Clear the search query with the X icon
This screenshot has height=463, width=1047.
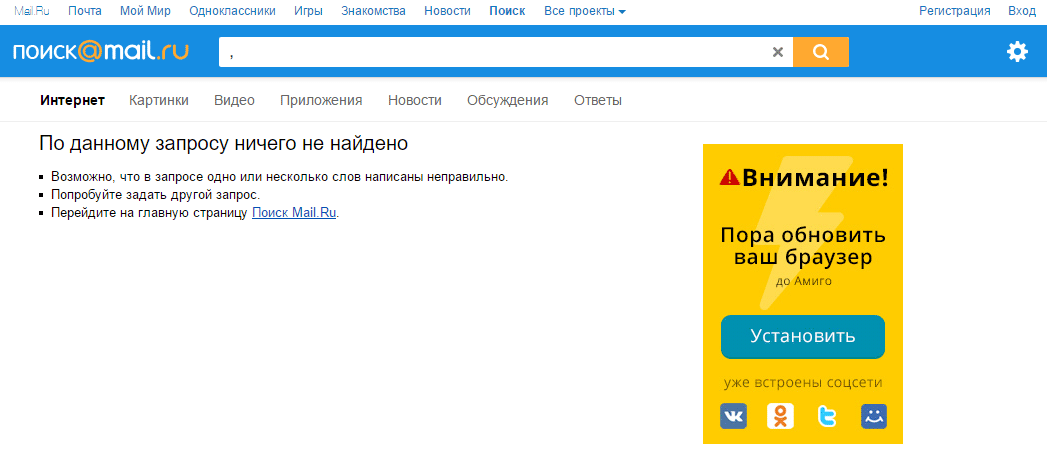click(x=777, y=52)
